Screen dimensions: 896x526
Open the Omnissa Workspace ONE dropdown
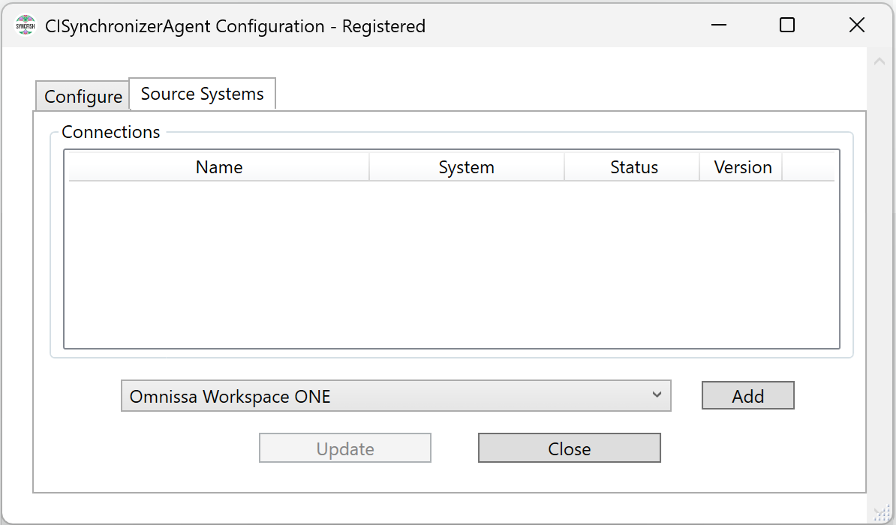point(396,396)
